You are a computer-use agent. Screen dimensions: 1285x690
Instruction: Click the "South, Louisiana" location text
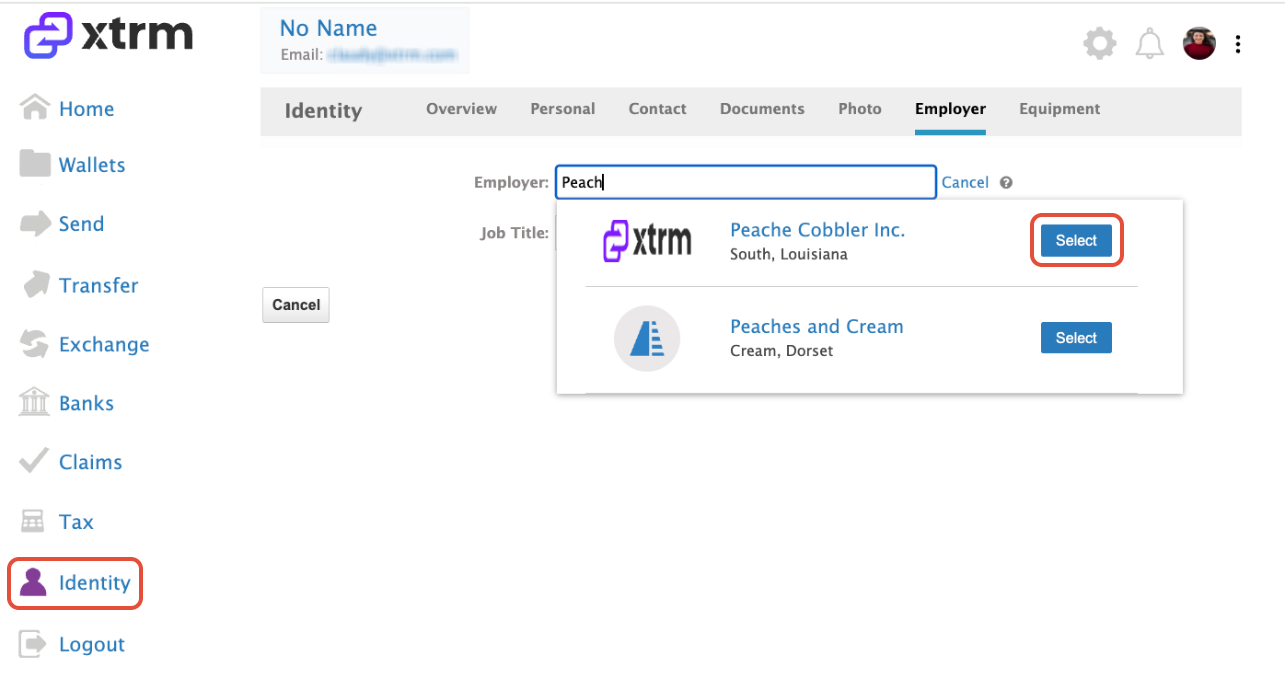(x=789, y=254)
